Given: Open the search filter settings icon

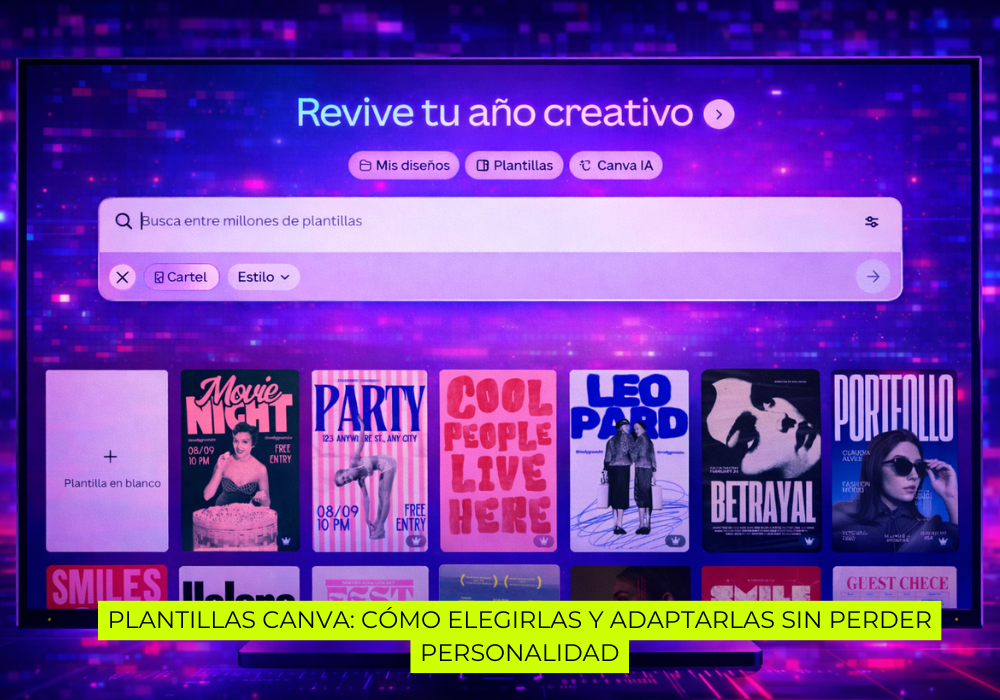Looking at the screenshot, I should point(871,220).
